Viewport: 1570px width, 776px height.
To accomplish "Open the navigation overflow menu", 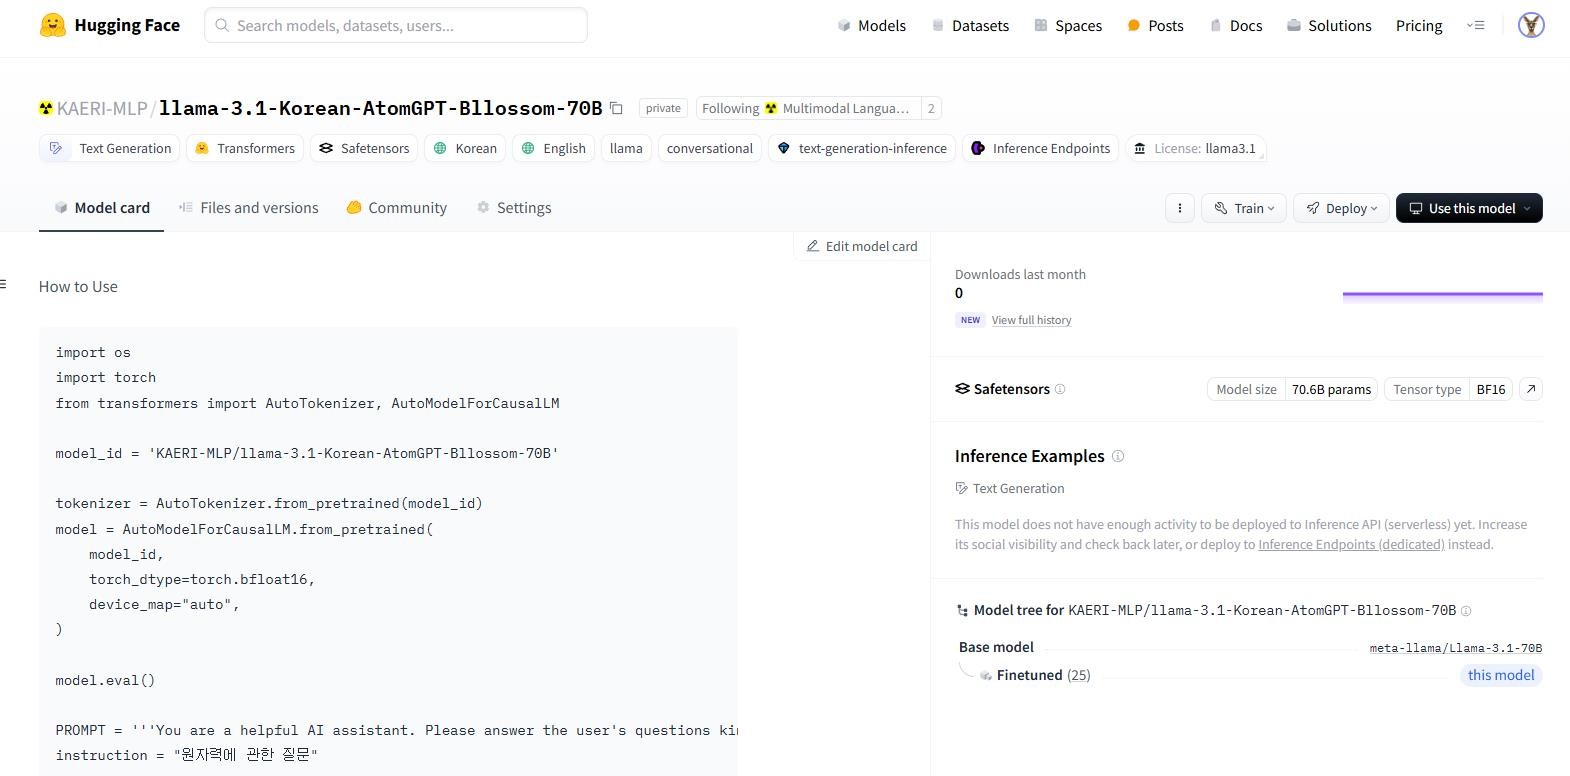I will click(1475, 26).
